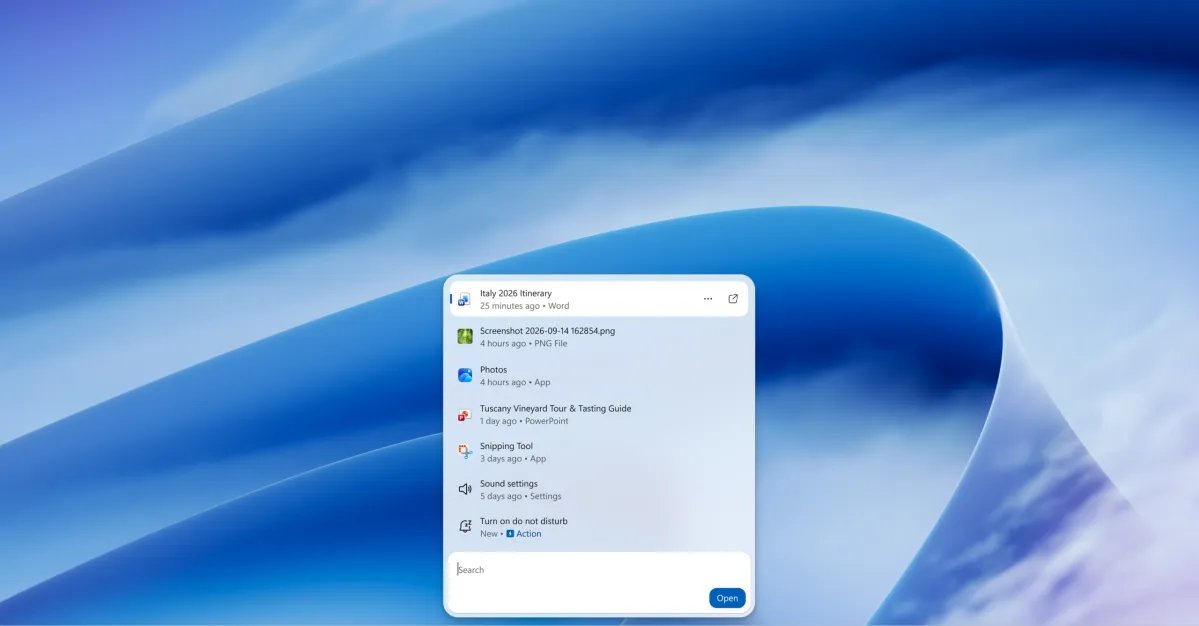1199x626 pixels.
Task: Click the '25 minutes ago • Word' subtitle
Action: tap(525, 306)
